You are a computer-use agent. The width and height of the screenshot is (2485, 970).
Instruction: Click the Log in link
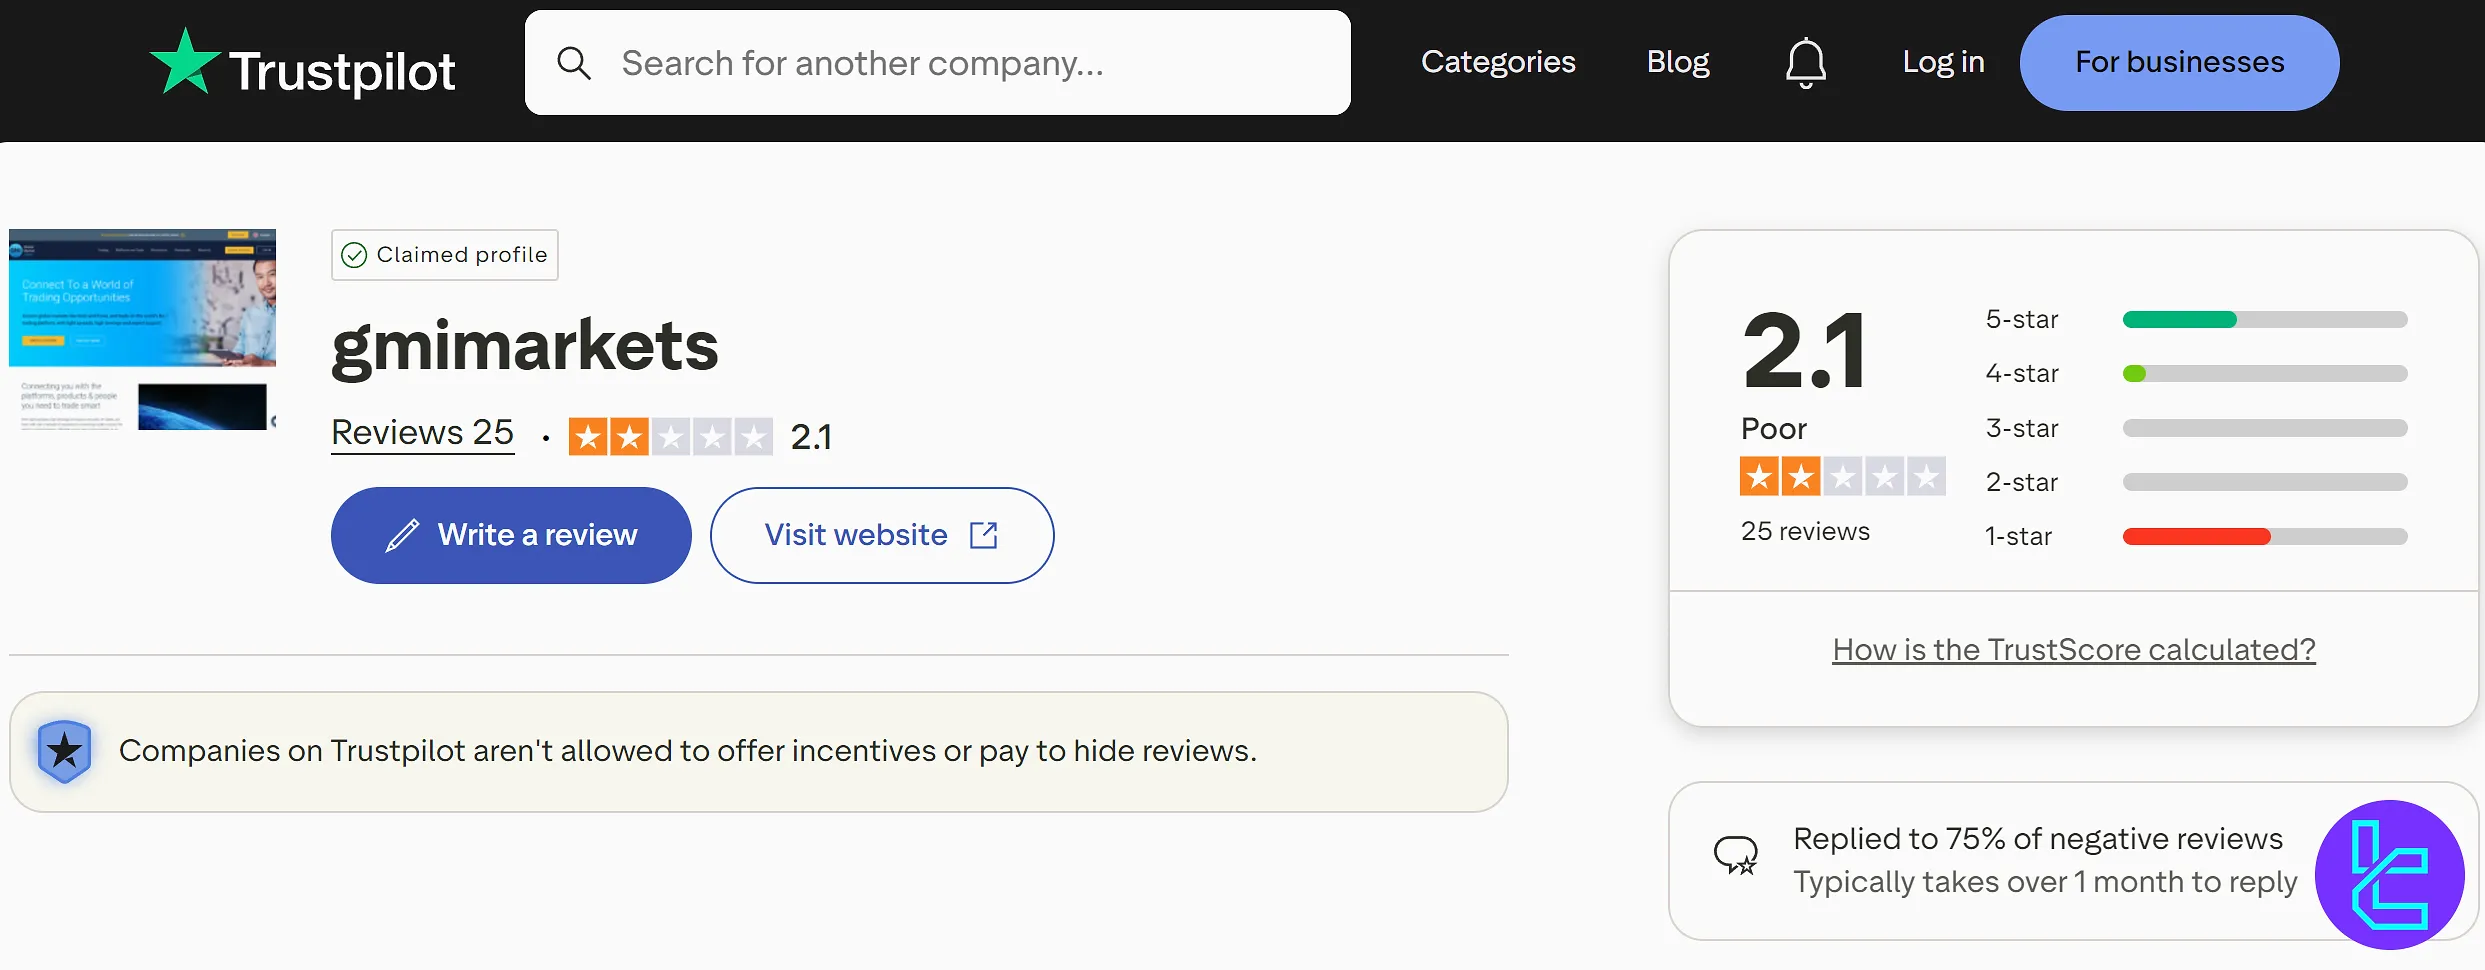coord(1942,62)
